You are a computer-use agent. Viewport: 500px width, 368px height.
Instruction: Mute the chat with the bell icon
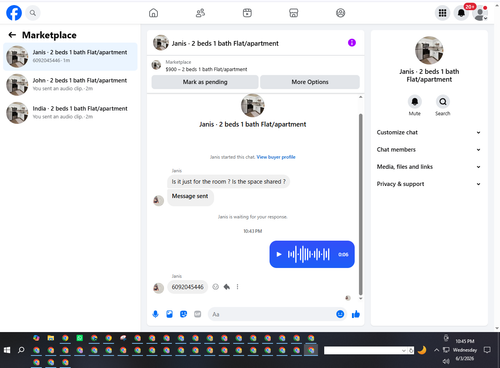coord(415,102)
